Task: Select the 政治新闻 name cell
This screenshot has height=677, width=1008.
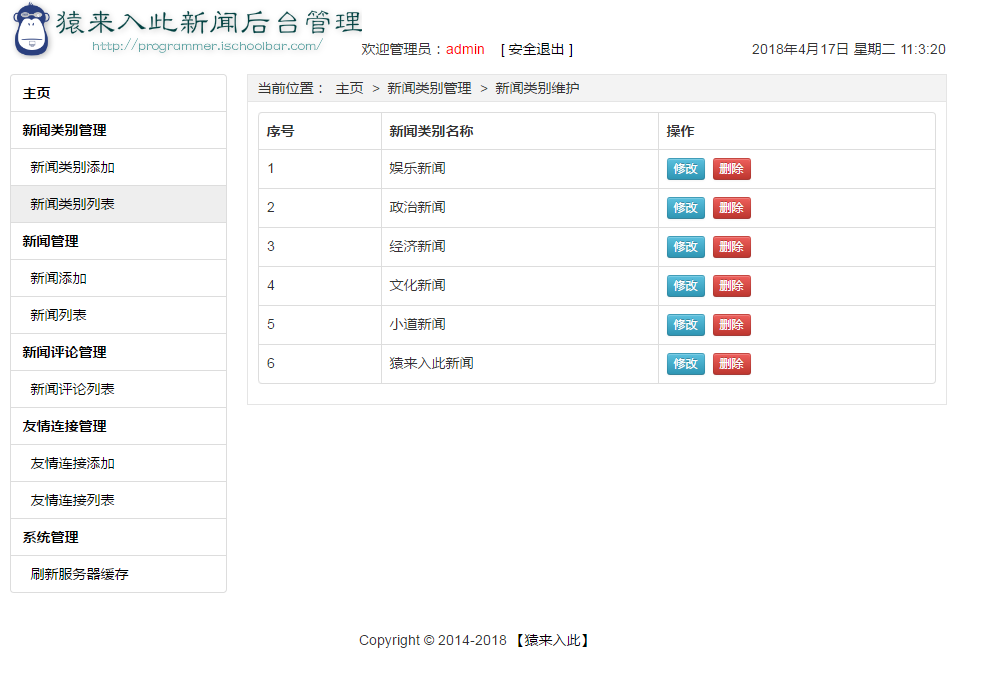Action: 520,208
